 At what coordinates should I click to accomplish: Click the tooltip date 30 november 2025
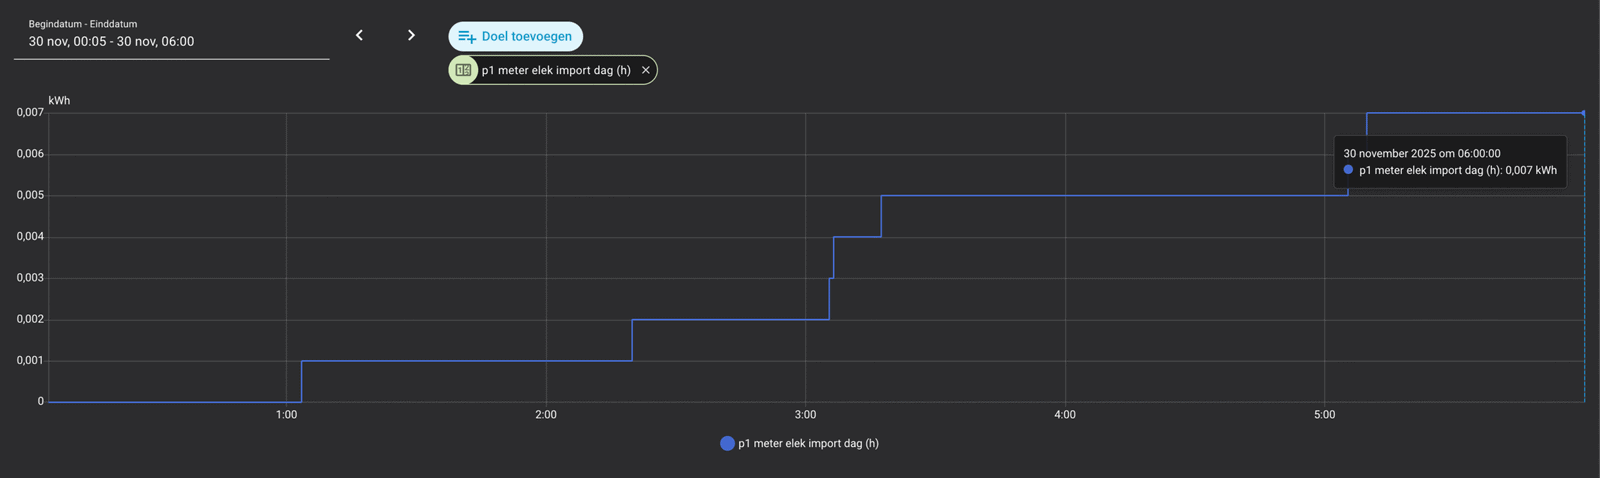point(1421,154)
